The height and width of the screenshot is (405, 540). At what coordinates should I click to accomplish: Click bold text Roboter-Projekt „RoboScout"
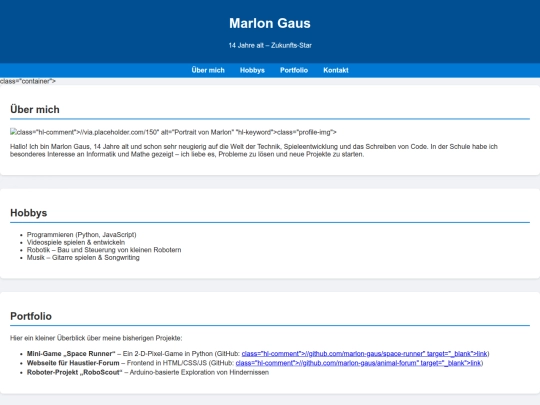point(74,372)
